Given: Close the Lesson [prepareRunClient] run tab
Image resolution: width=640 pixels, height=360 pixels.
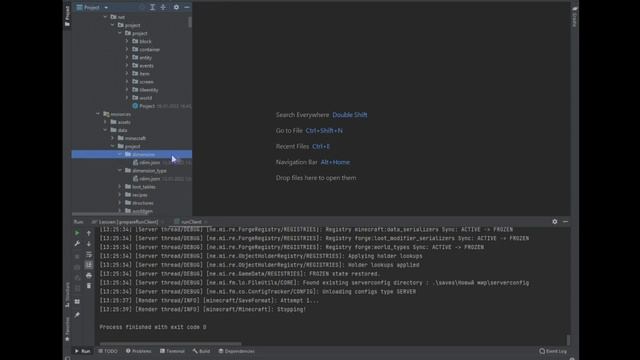Looking at the screenshot, I should coord(163,222).
